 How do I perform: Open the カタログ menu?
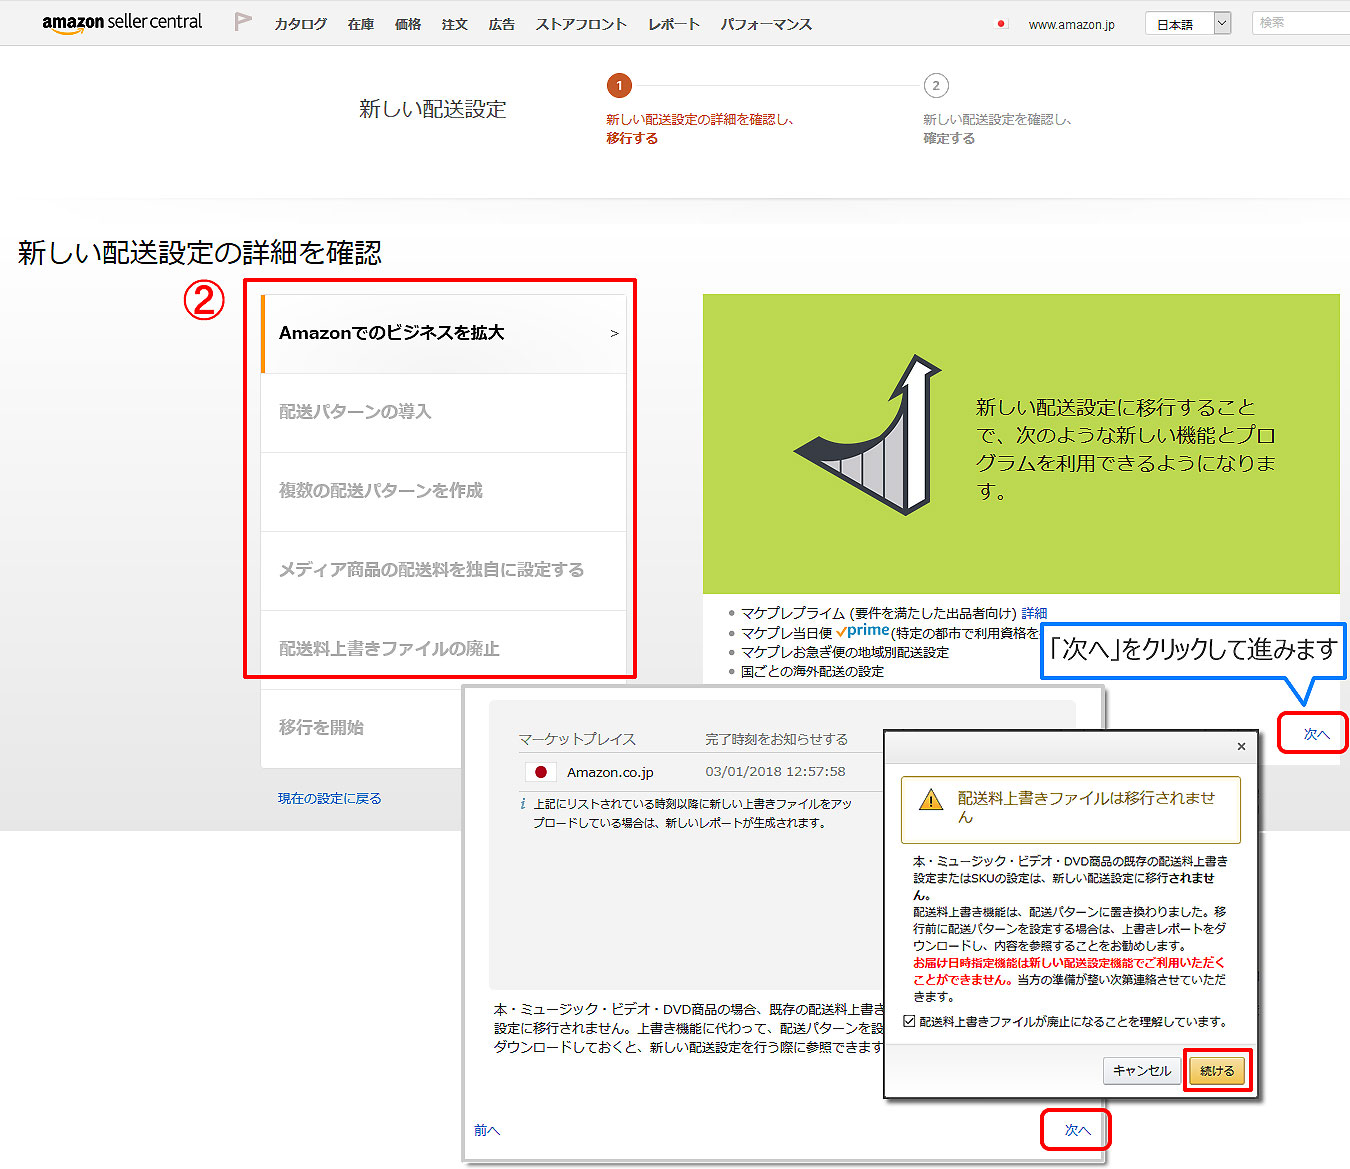click(x=300, y=24)
